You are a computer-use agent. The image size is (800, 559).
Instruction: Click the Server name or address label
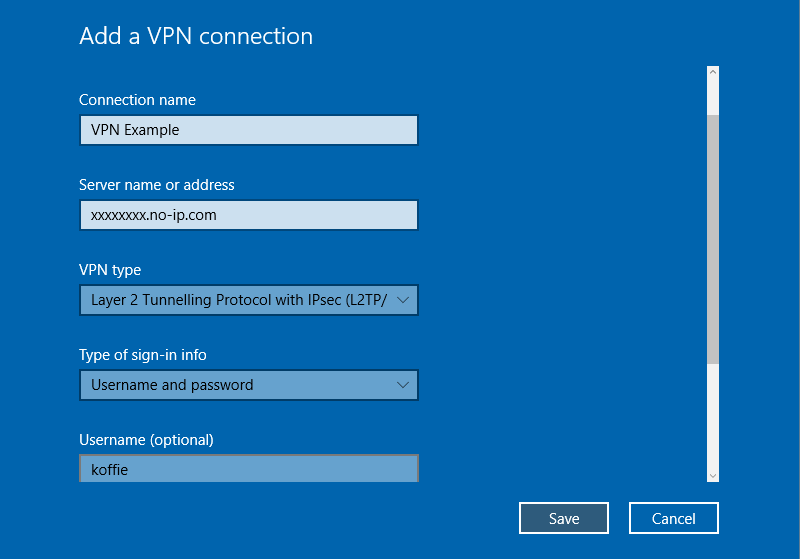pyautogui.click(x=157, y=185)
